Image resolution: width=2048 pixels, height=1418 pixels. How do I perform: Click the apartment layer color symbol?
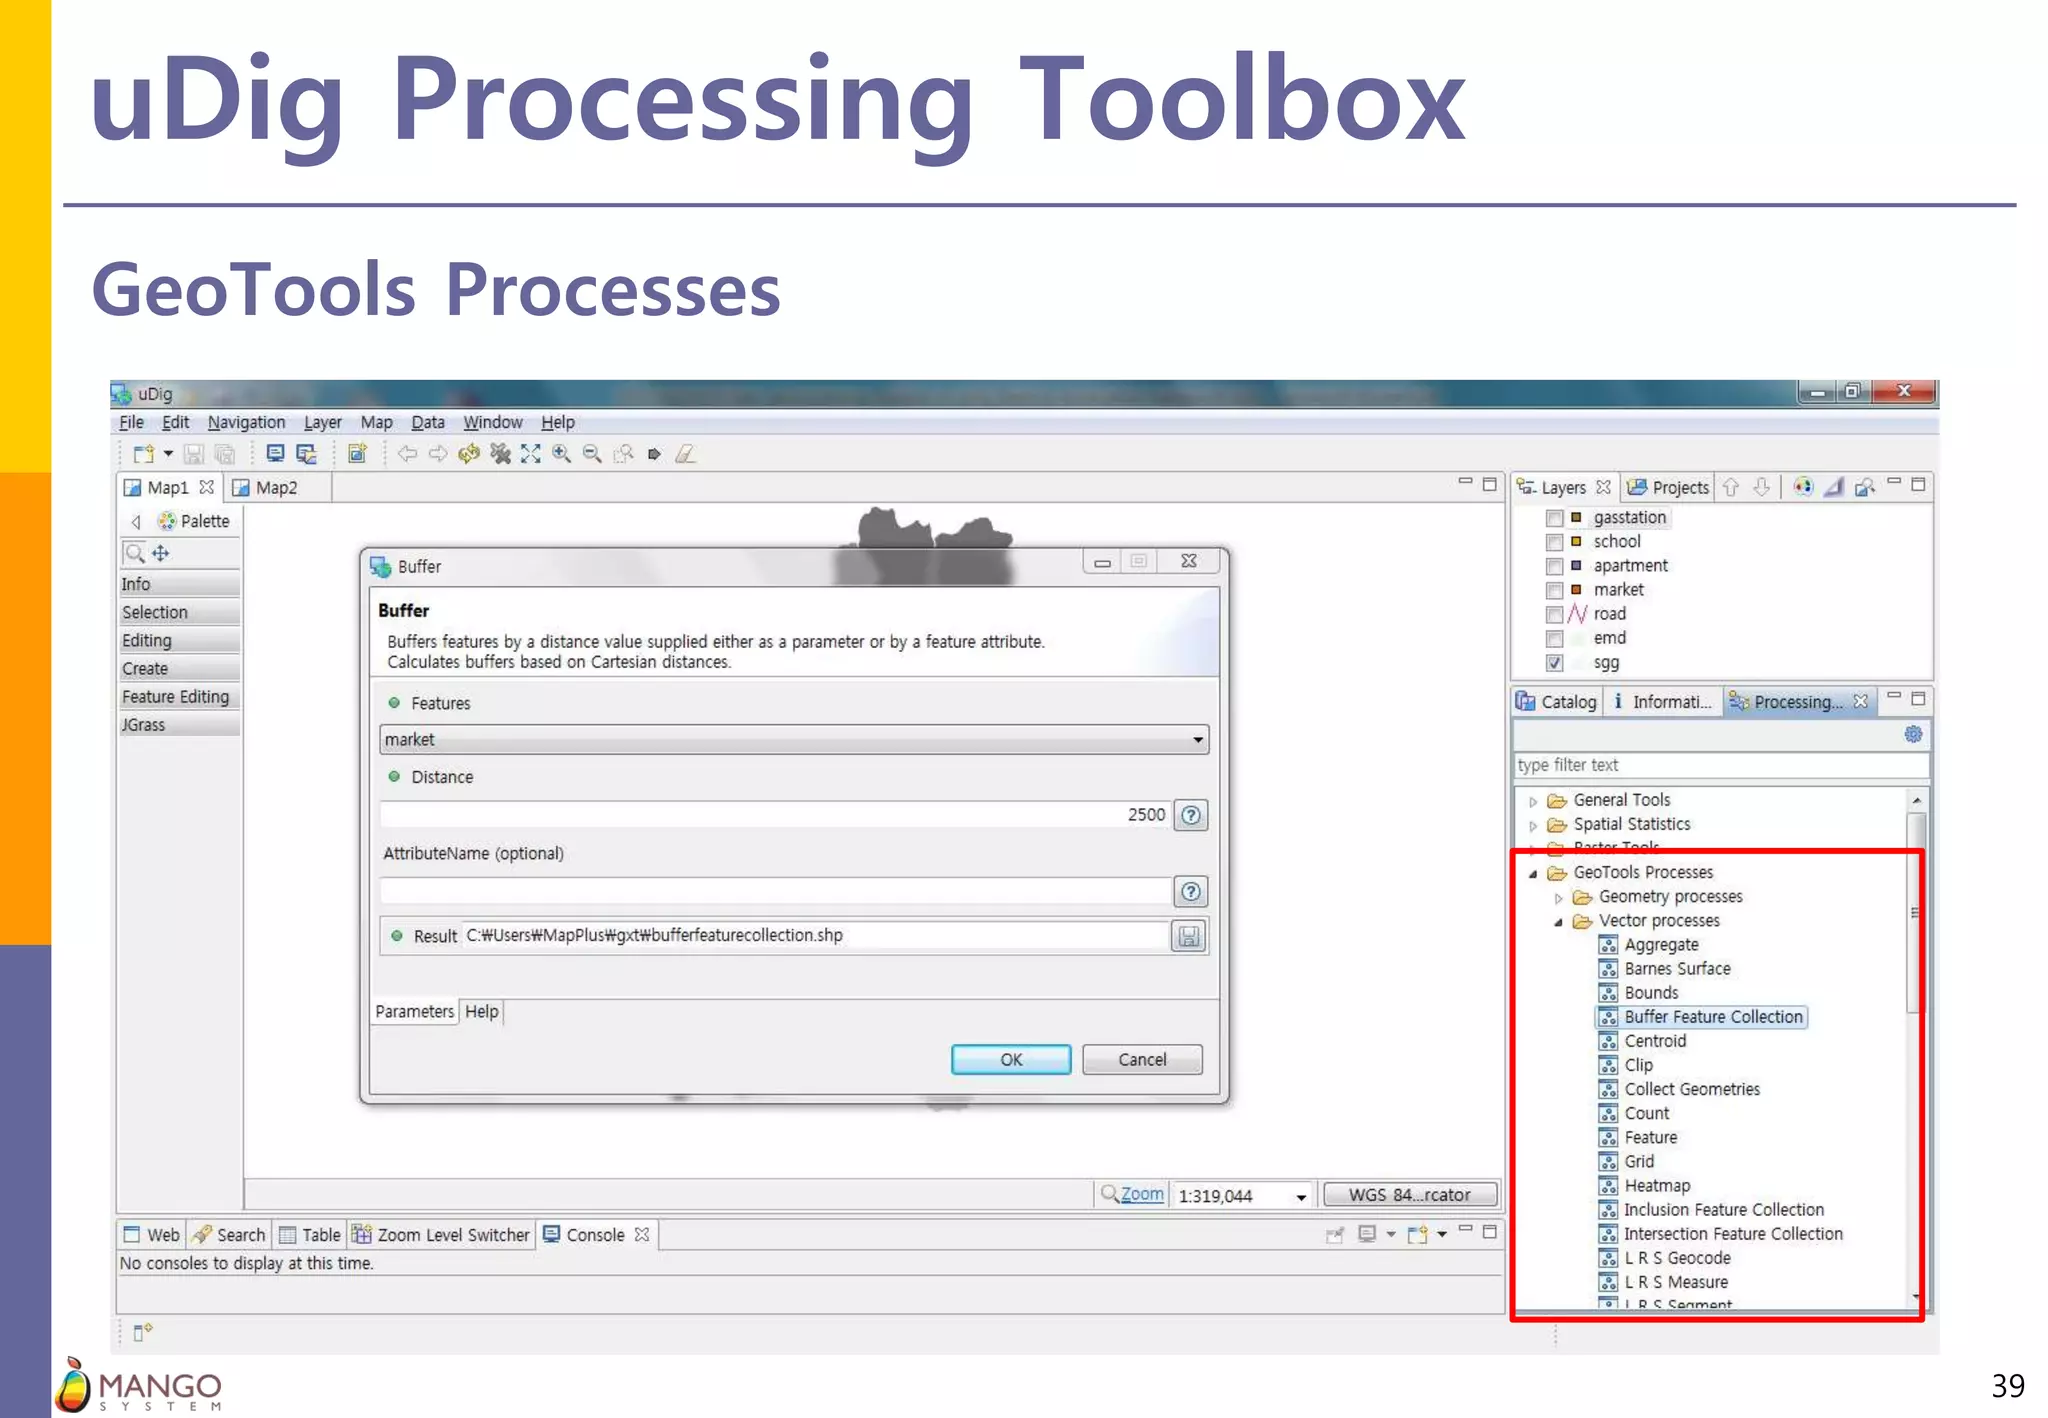click(x=1576, y=565)
